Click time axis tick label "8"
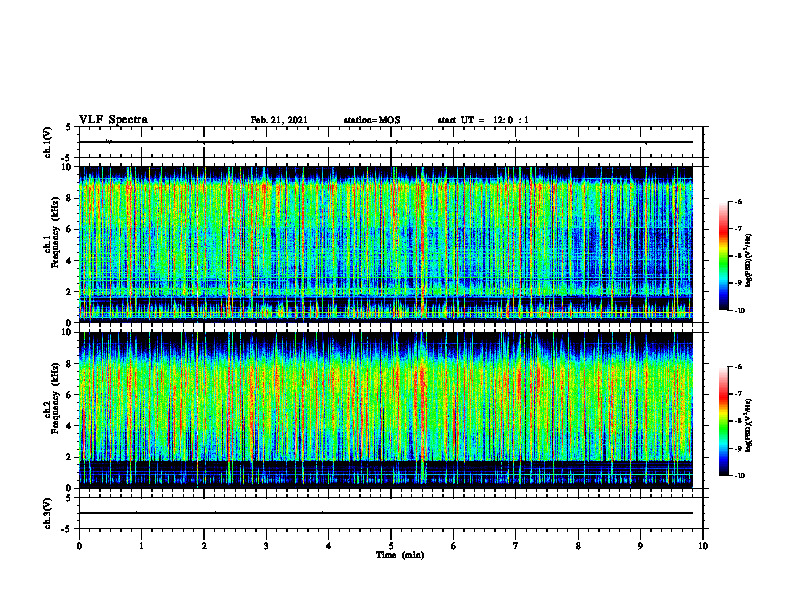Viewport: 792px width, 612px height. pos(578,546)
